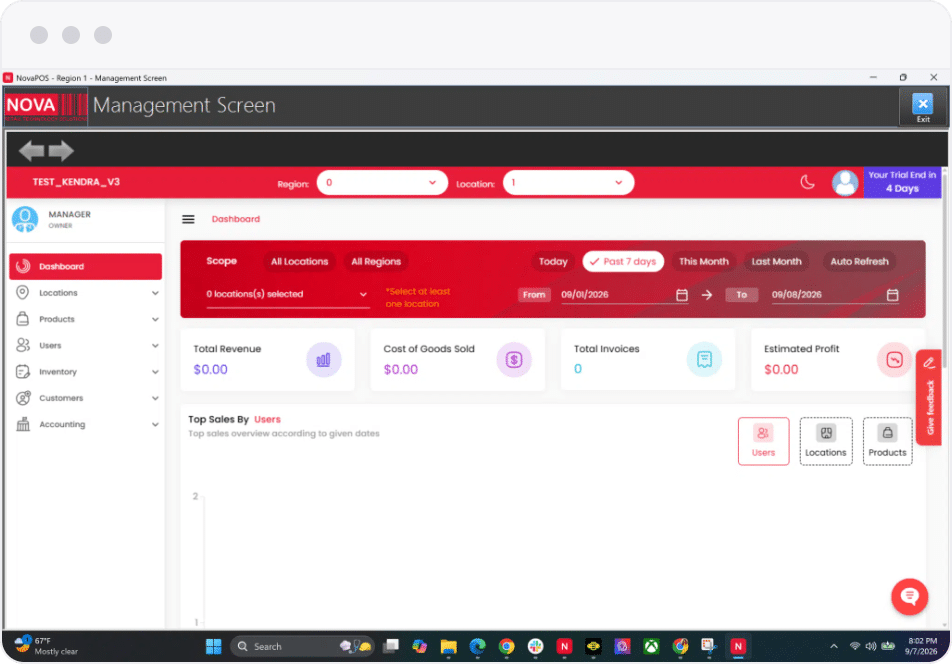Click the Top Sales By Users link
This screenshot has width=952, height=664.
pos(267,419)
